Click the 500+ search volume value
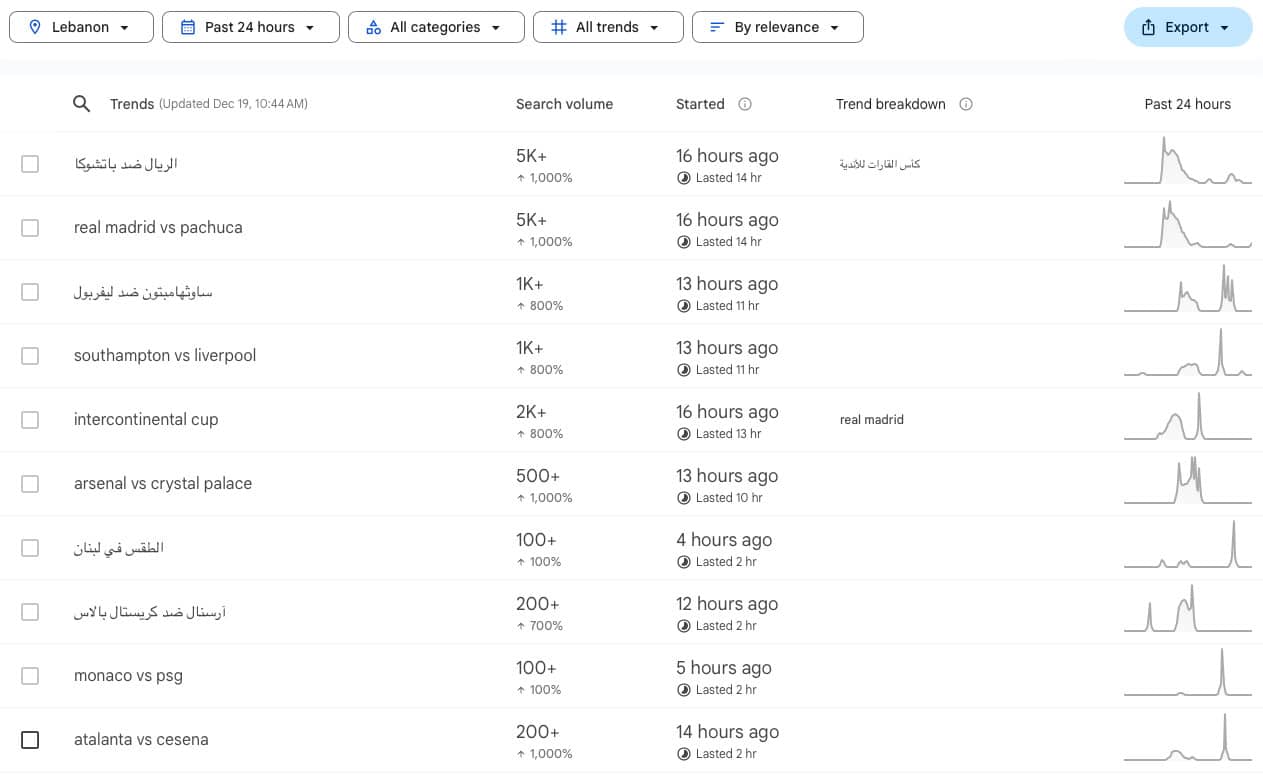1263x778 pixels. click(x=538, y=476)
